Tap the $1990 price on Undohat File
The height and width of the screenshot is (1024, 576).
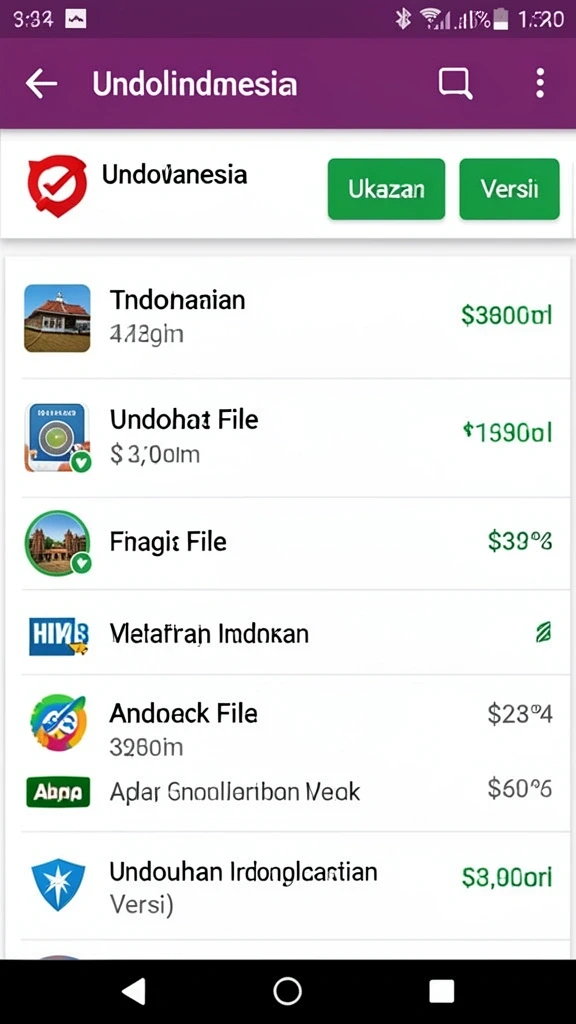pos(507,432)
